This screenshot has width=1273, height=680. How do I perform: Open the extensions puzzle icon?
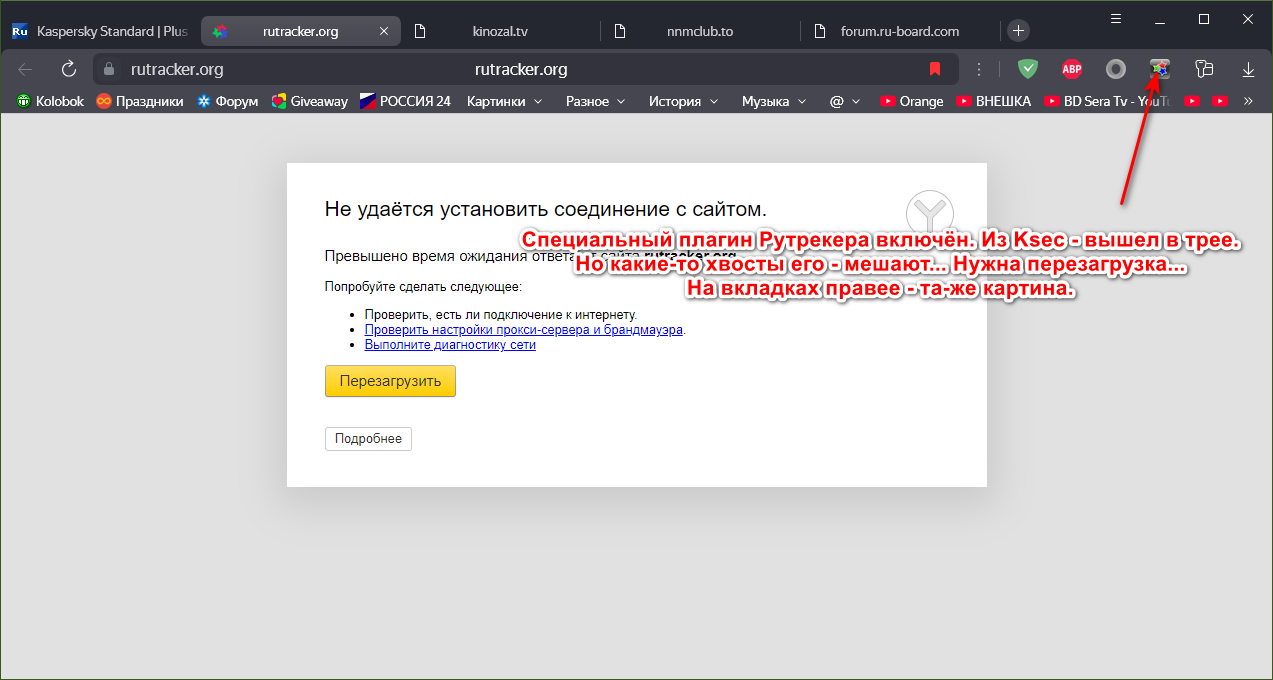(x=1204, y=69)
